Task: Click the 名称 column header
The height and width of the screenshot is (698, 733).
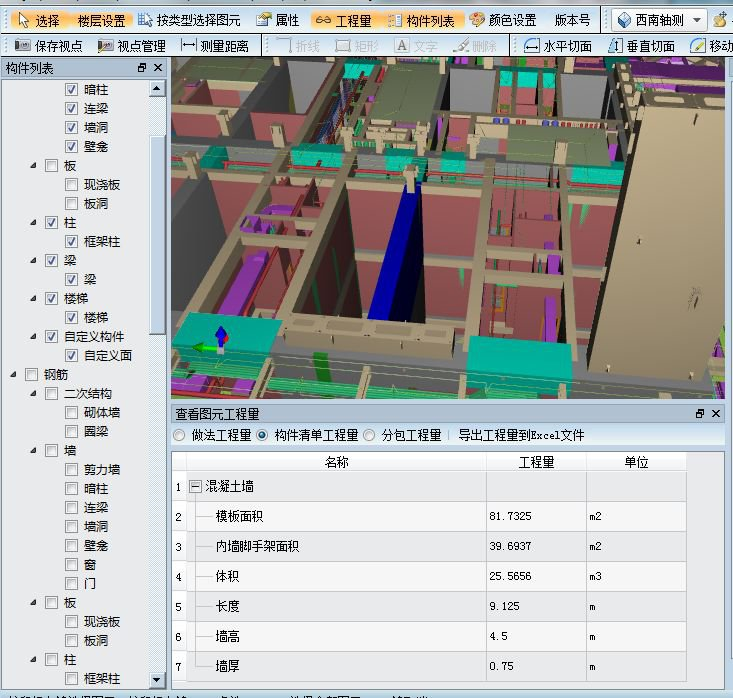Action: (336, 462)
